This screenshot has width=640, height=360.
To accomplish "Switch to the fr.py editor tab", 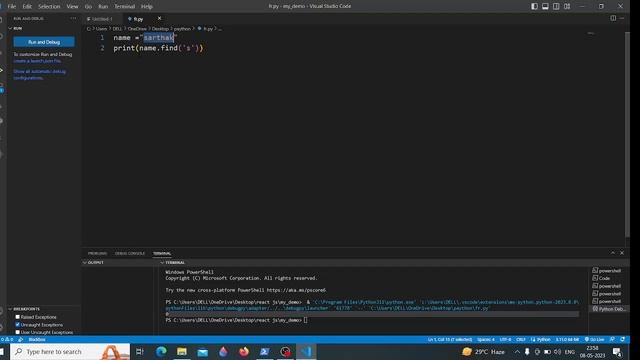I will (x=138, y=19).
